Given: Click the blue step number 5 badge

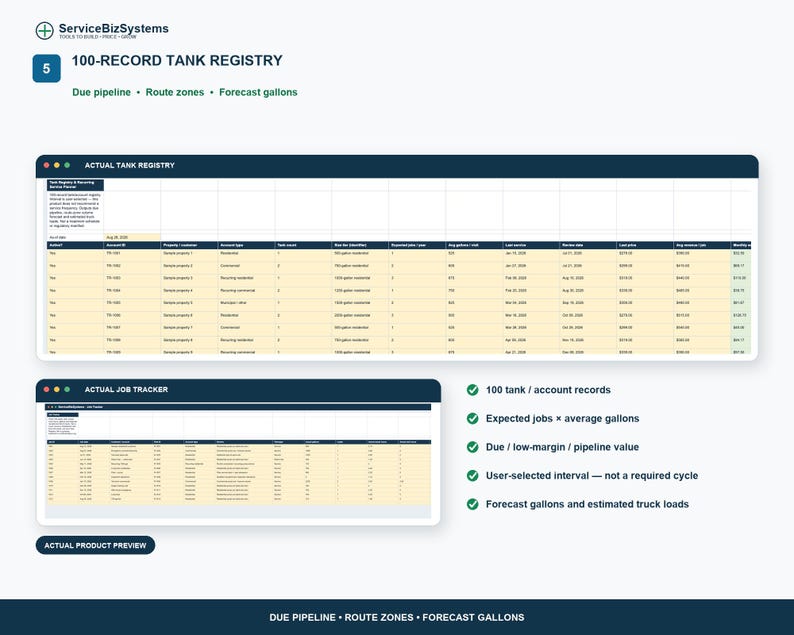Looking at the screenshot, I should [47, 68].
